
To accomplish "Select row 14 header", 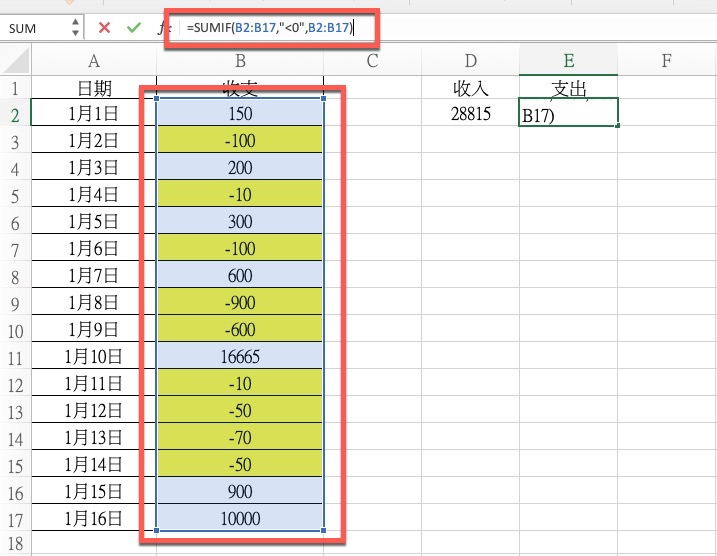I will pyautogui.click(x=15, y=438).
